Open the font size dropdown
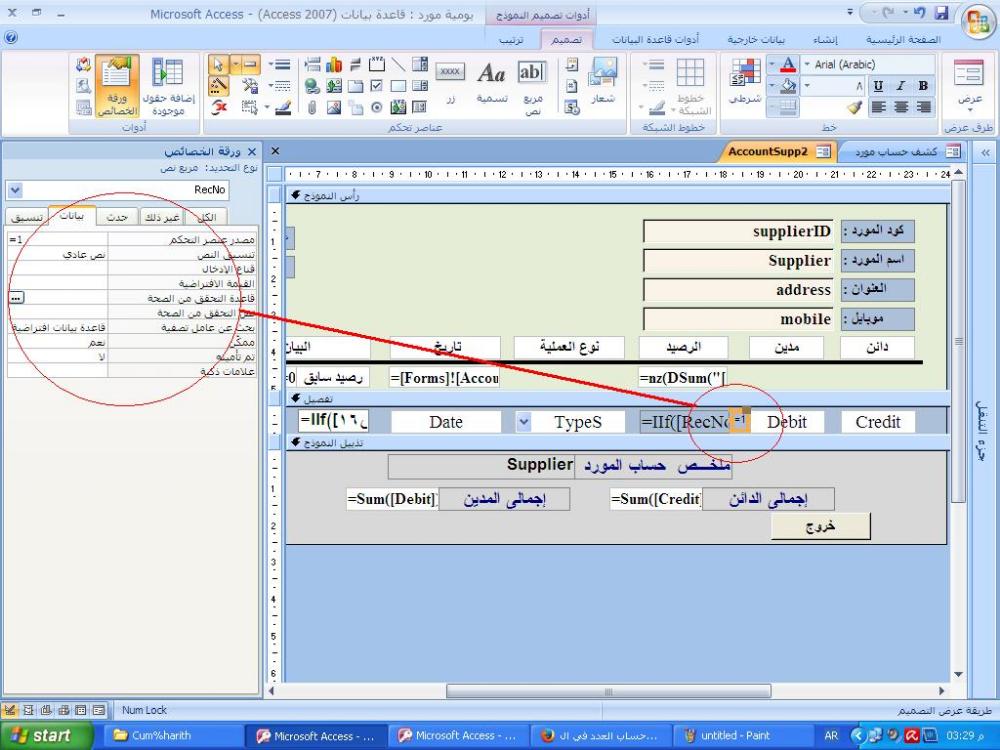 (807, 85)
